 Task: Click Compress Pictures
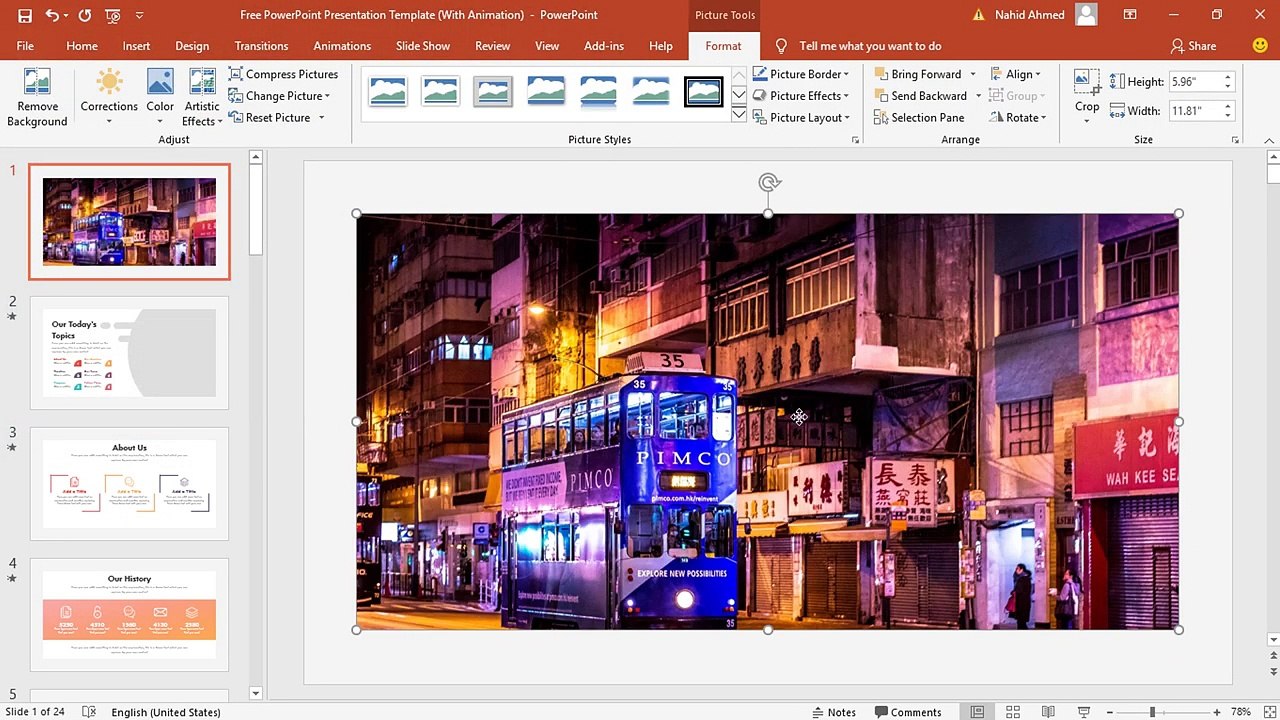(283, 74)
